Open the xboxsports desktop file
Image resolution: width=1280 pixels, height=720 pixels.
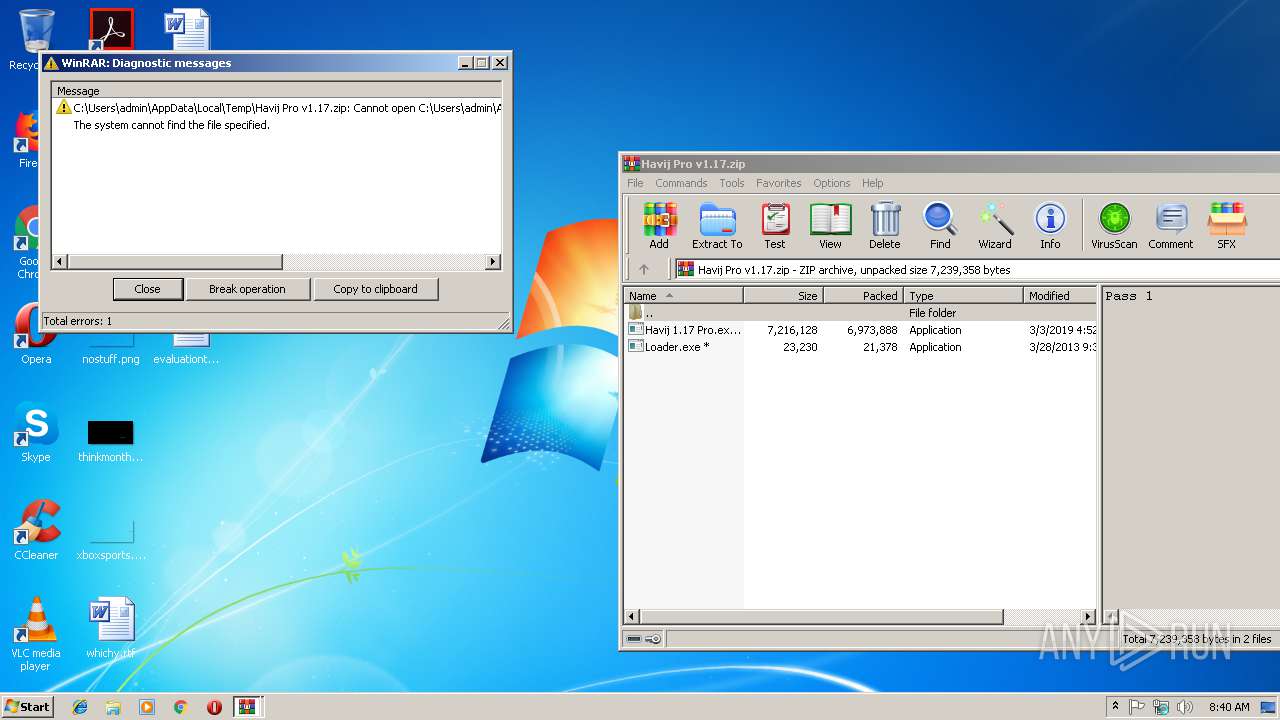(110, 539)
